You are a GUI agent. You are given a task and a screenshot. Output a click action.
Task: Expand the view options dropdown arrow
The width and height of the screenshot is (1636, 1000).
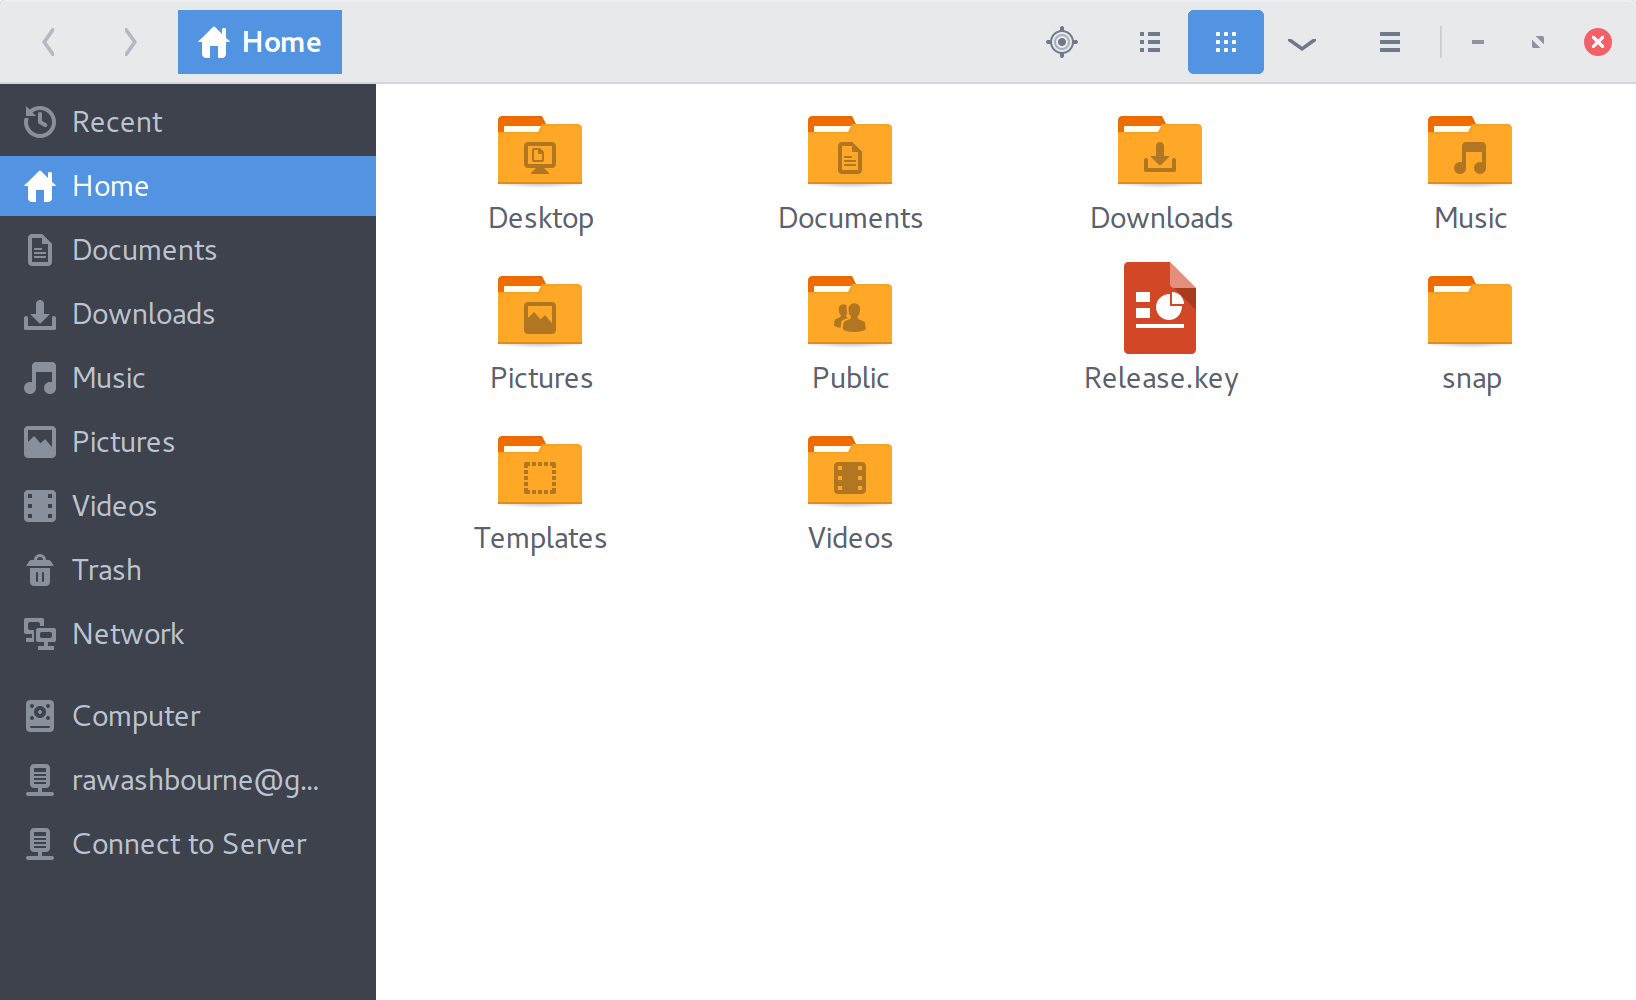(1302, 43)
